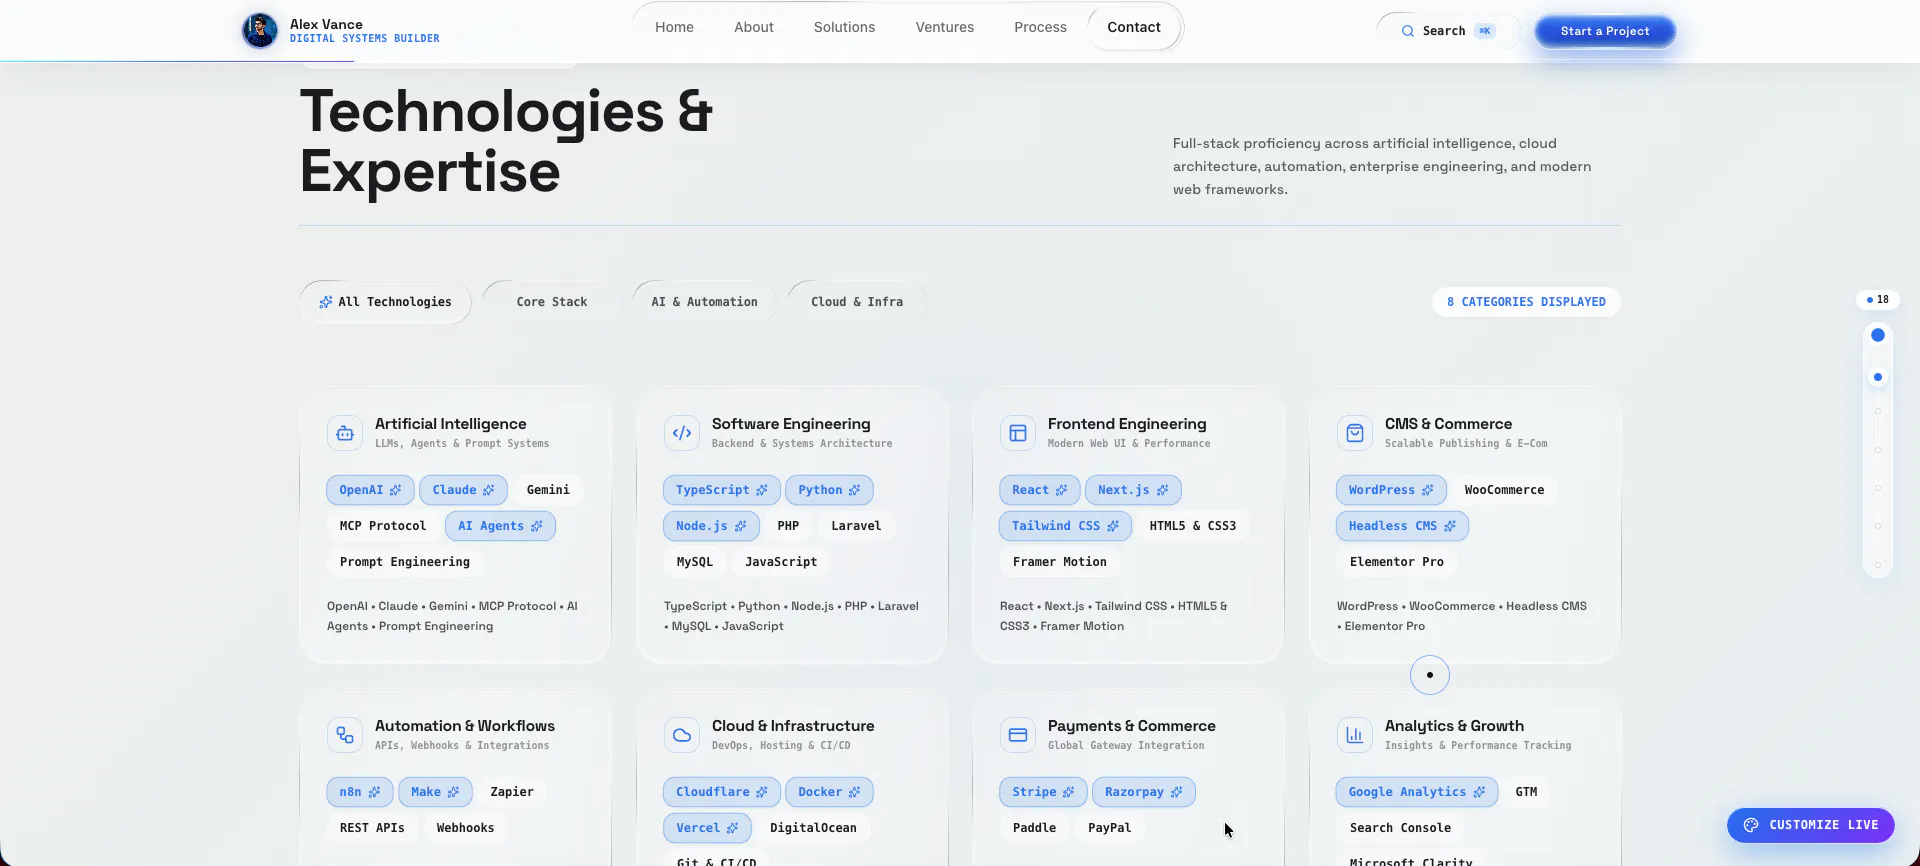Click the Frontend Engineering layout icon

1018,433
